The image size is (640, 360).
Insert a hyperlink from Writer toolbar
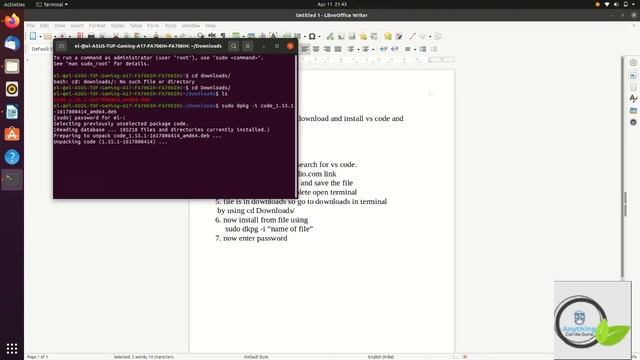[330, 36]
